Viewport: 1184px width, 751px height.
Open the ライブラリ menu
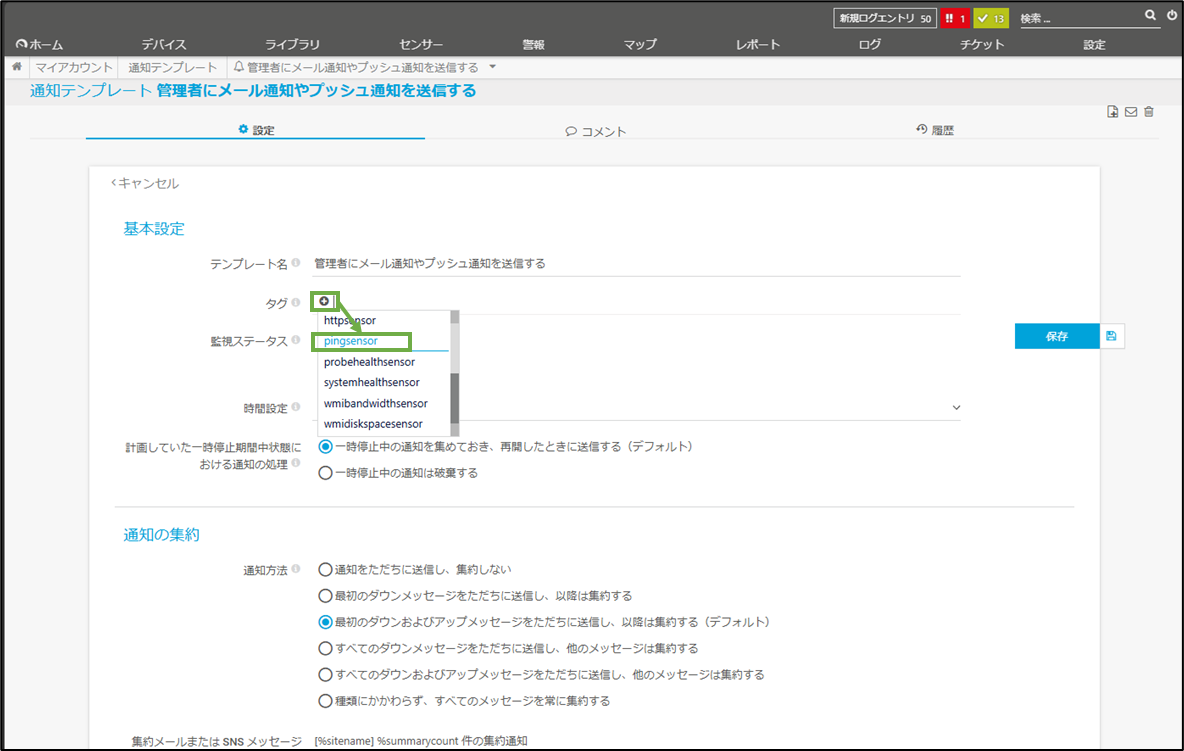[x=292, y=45]
